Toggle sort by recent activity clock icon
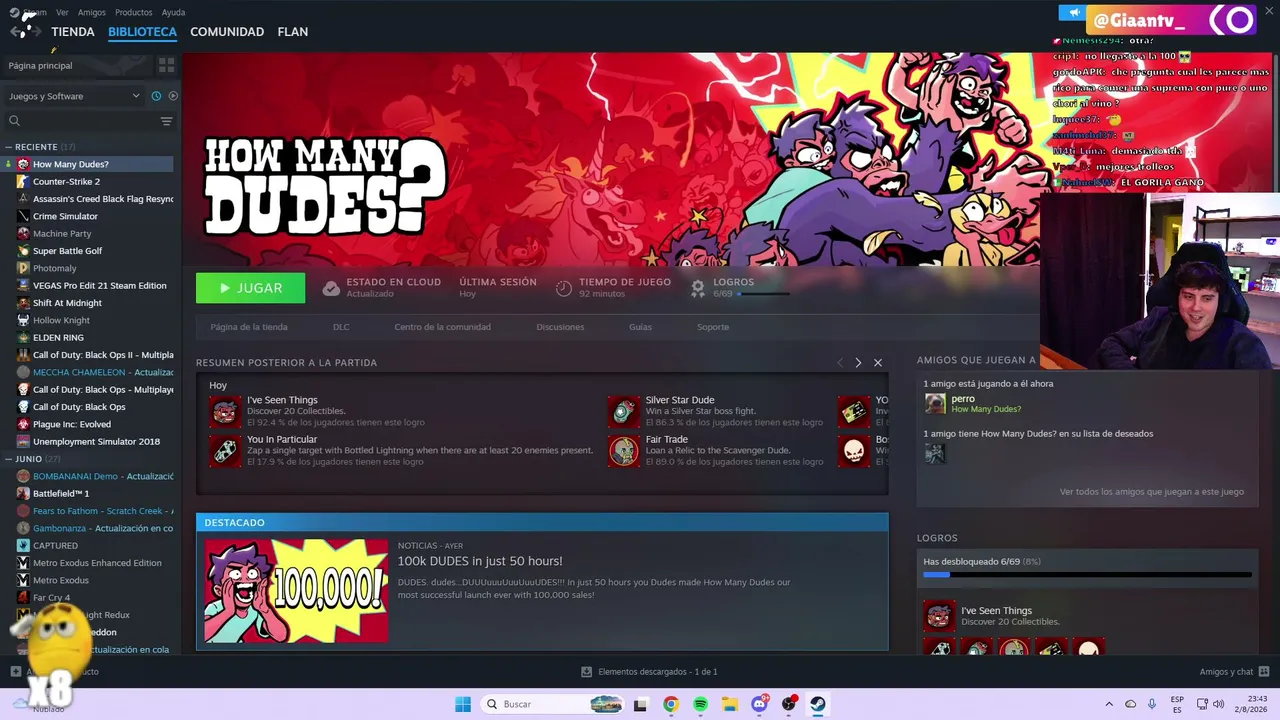Image resolution: width=1280 pixels, height=720 pixels. [x=156, y=96]
